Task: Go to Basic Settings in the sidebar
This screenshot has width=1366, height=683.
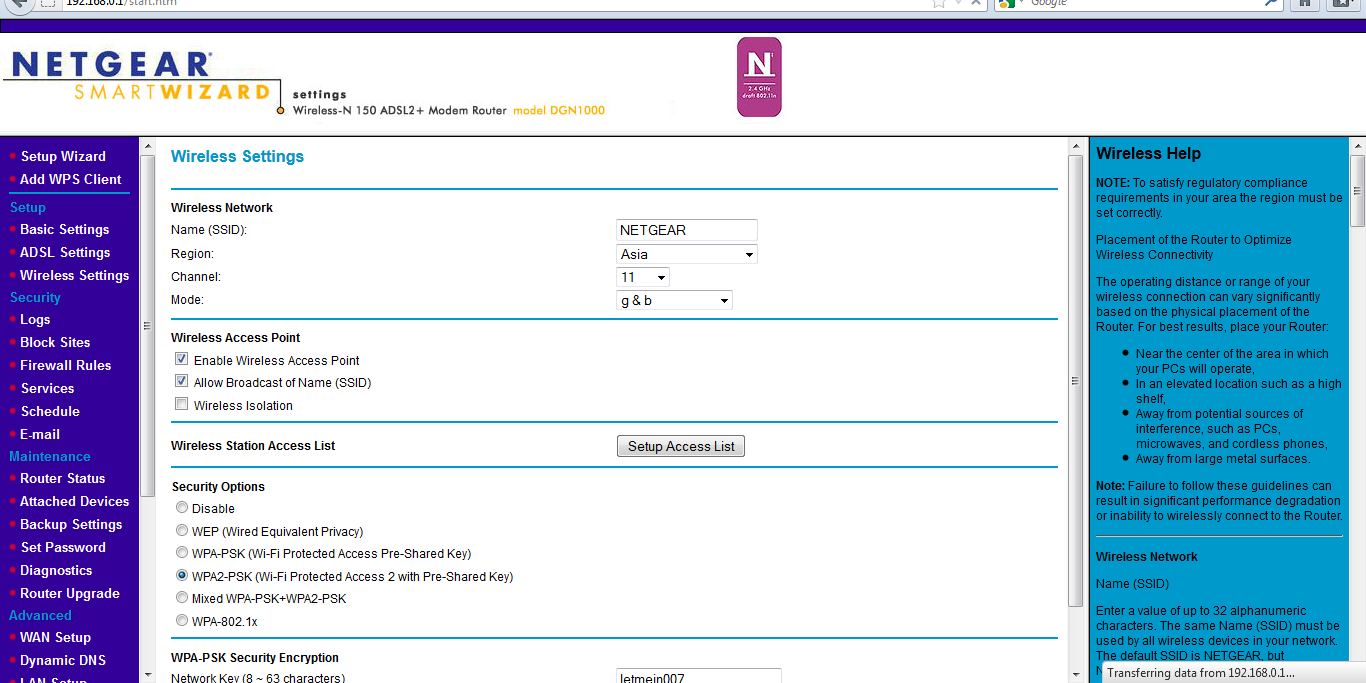Action: coord(64,229)
